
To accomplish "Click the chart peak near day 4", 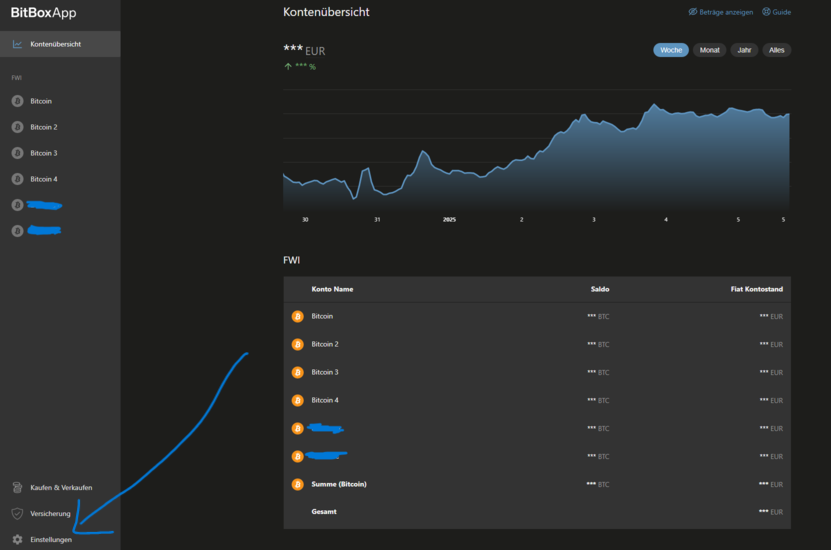I will tap(654, 105).
